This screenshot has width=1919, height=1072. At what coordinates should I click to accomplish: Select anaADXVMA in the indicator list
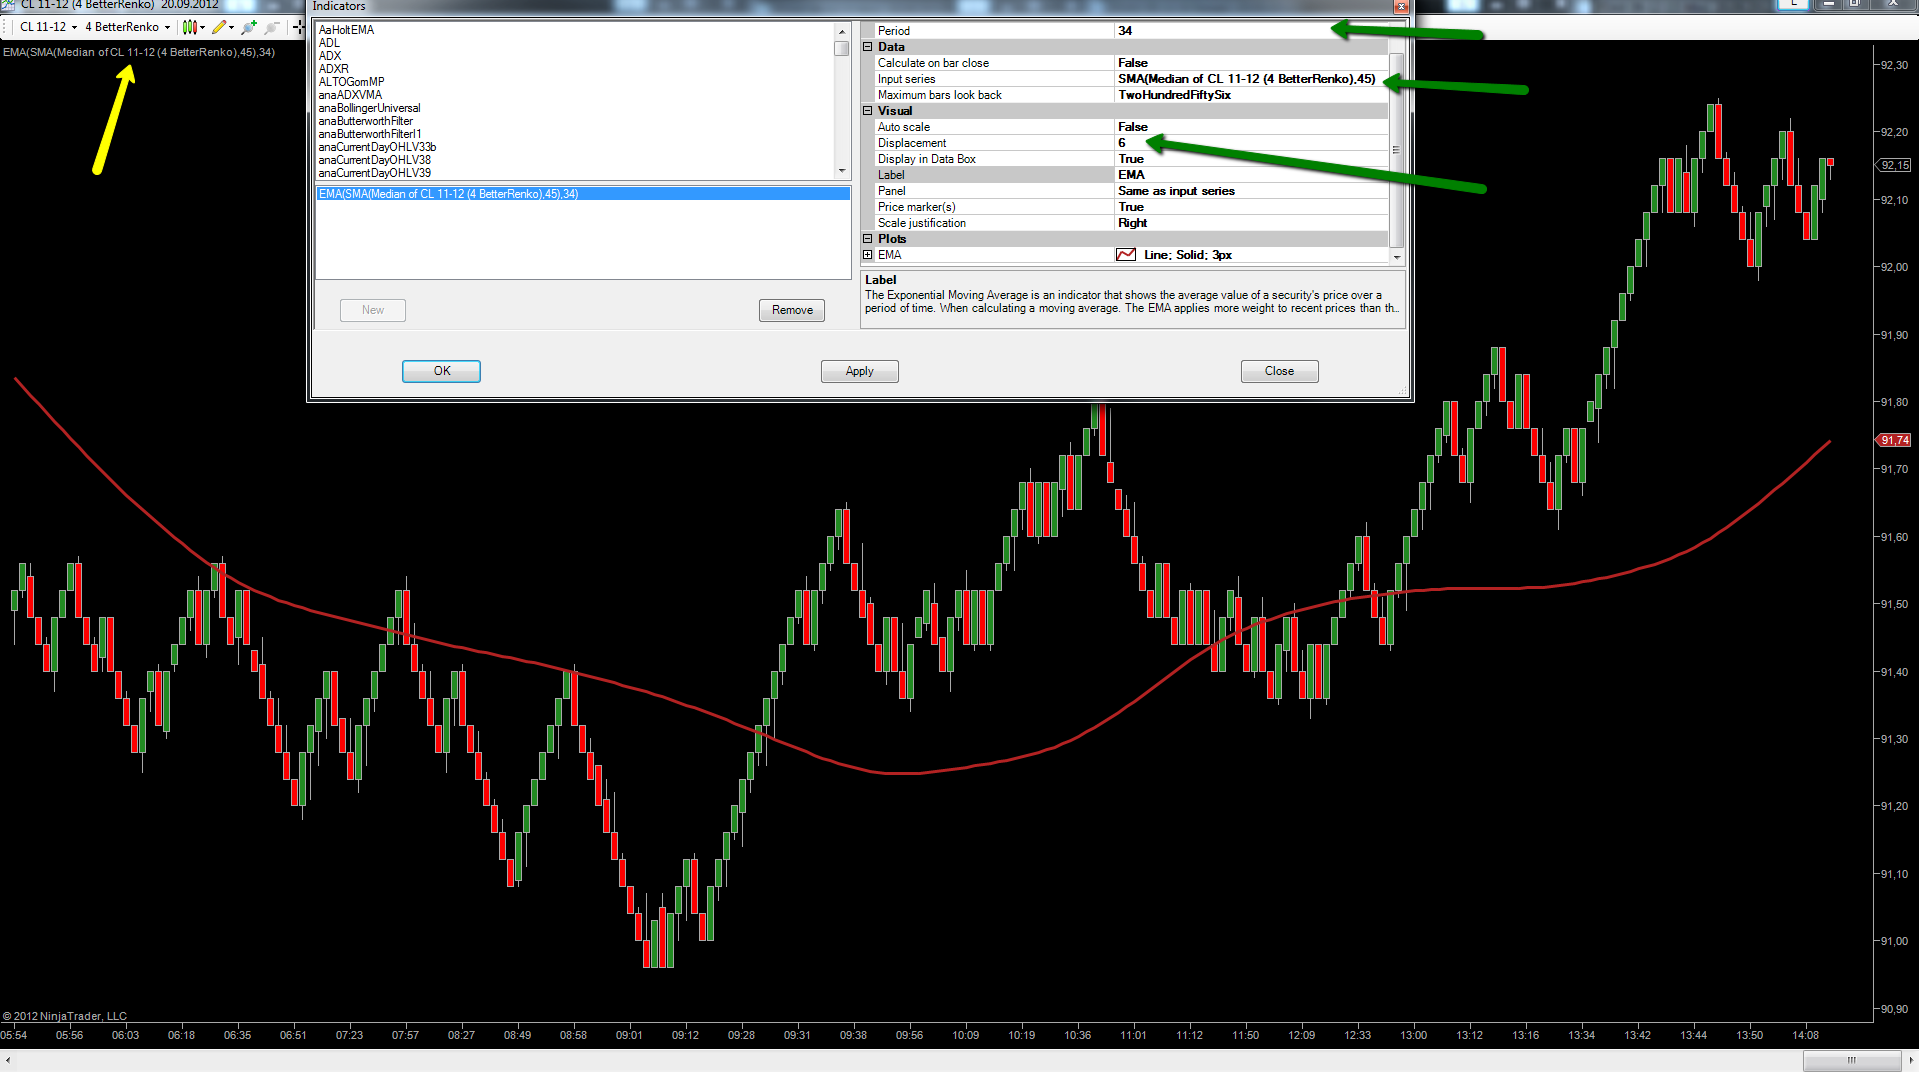click(x=350, y=95)
